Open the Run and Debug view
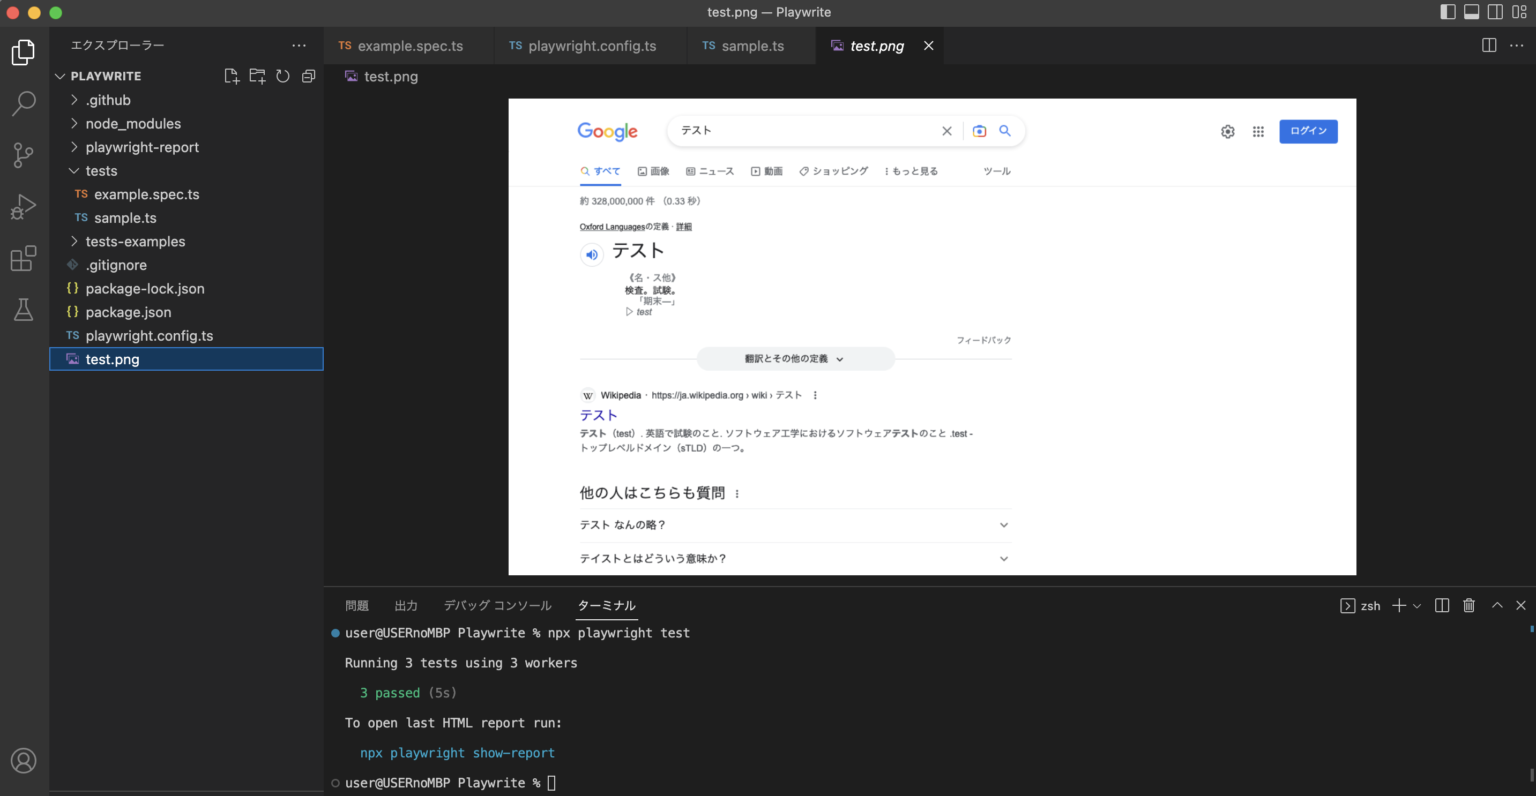 point(23,207)
